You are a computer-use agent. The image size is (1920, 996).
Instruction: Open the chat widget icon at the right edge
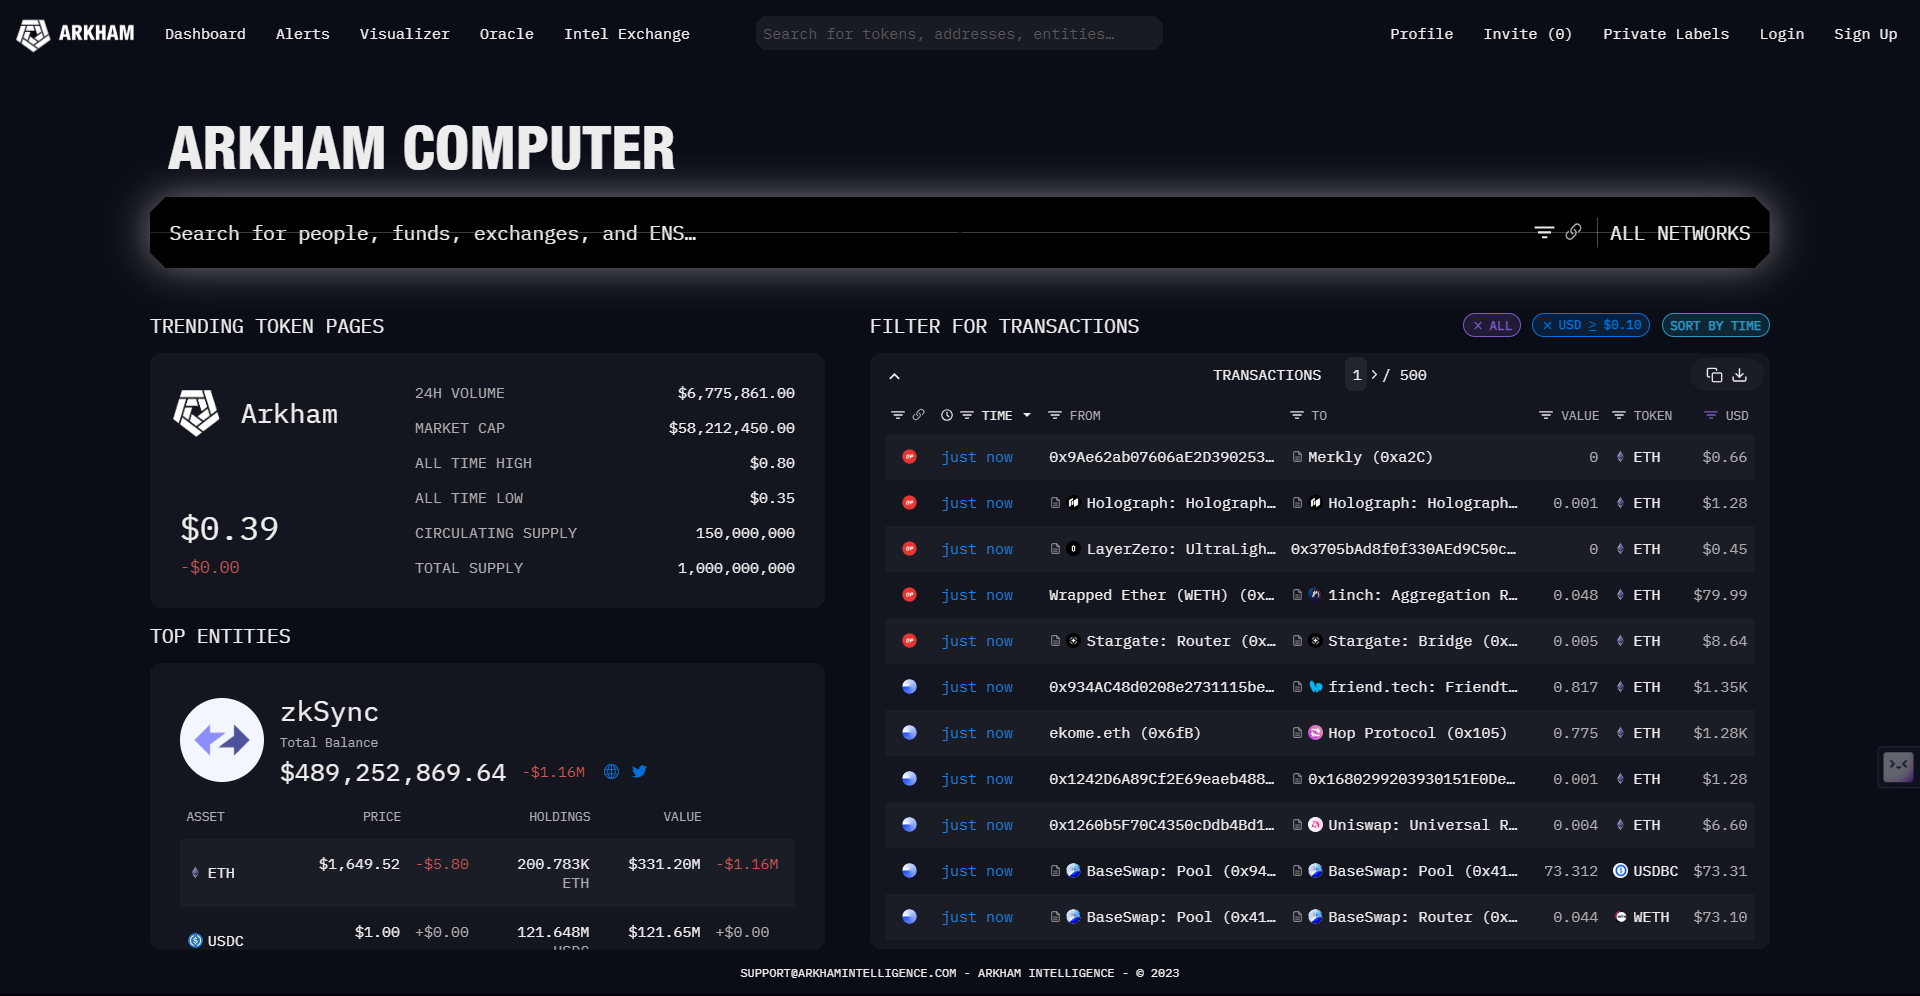[1898, 767]
